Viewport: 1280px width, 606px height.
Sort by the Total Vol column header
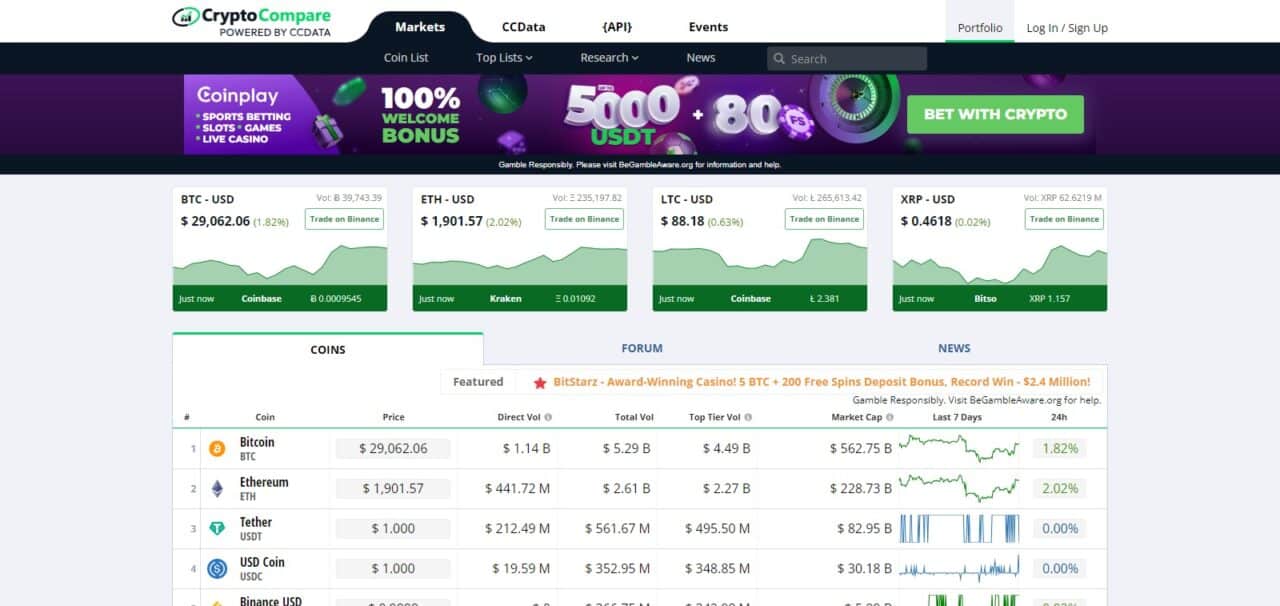tap(634, 417)
